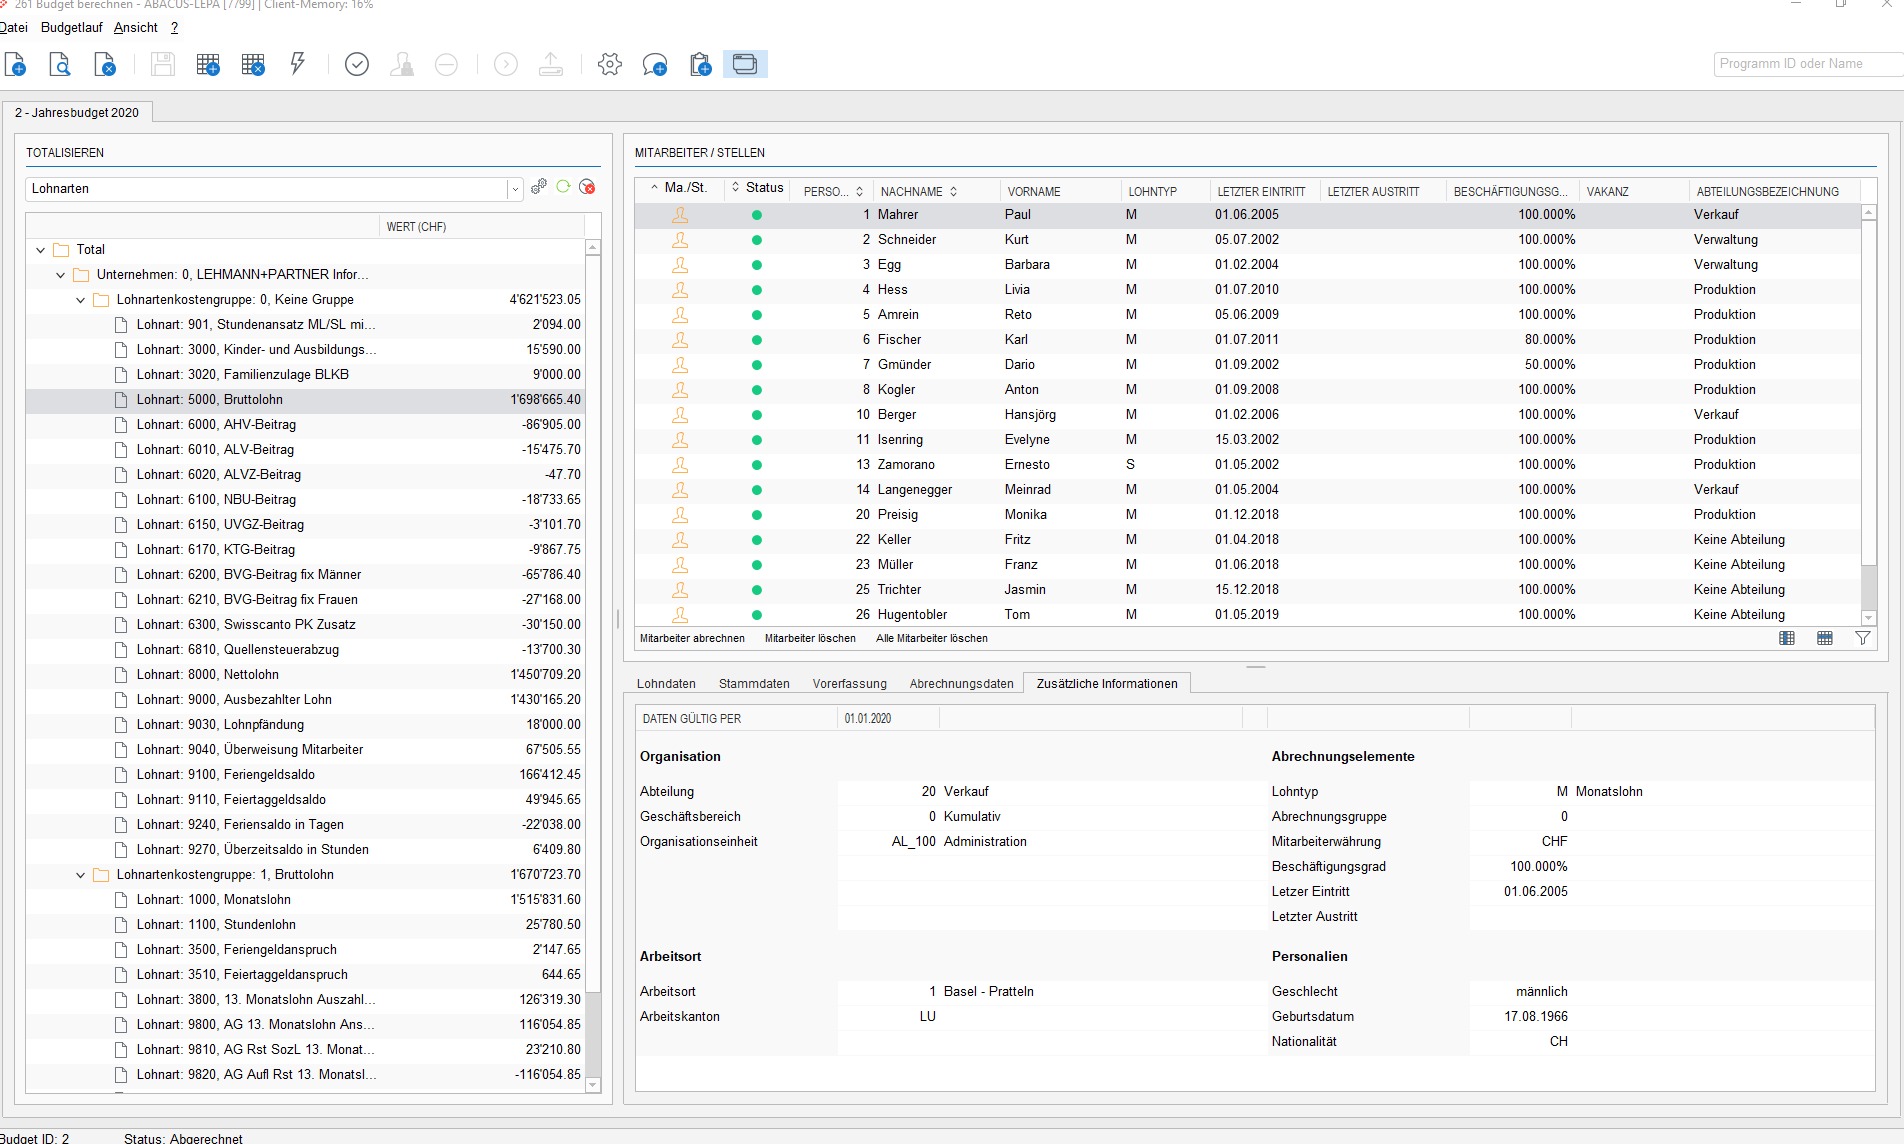Switch to the Lohndaten tab
The height and width of the screenshot is (1144, 1904).
pyautogui.click(x=666, y=684)
